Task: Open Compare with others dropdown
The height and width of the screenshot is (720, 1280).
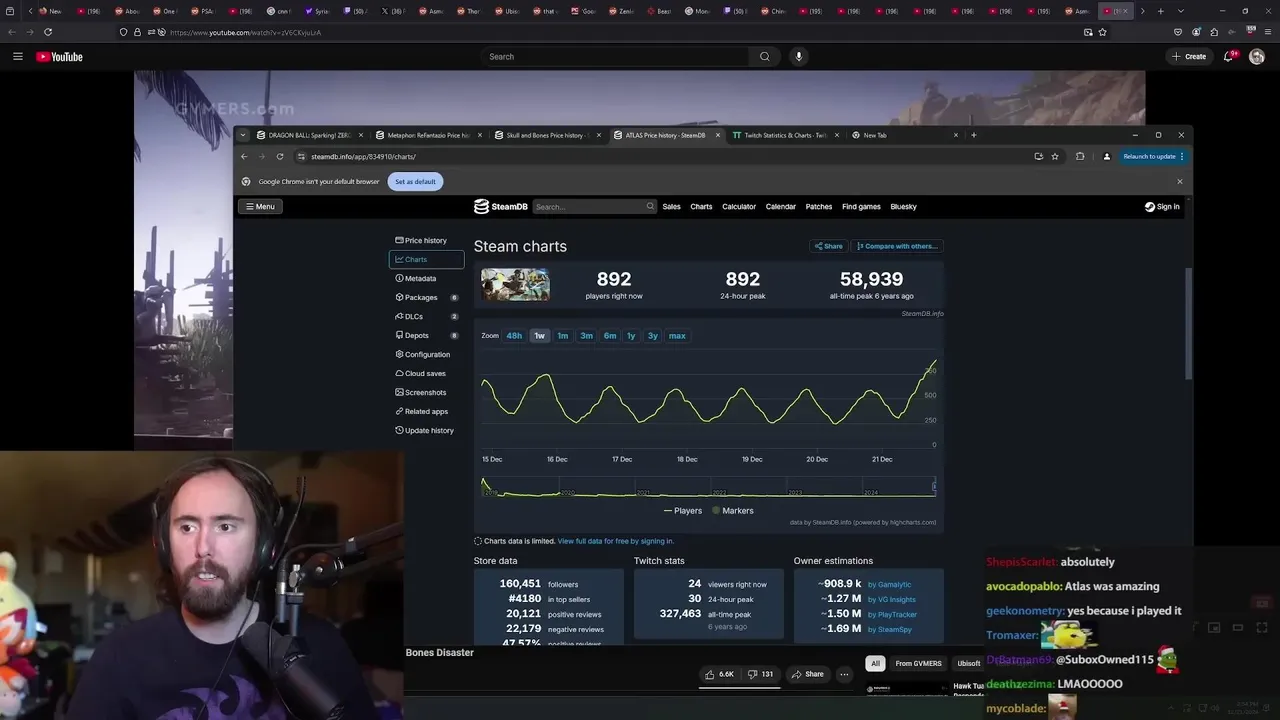Action: point(897,246)
